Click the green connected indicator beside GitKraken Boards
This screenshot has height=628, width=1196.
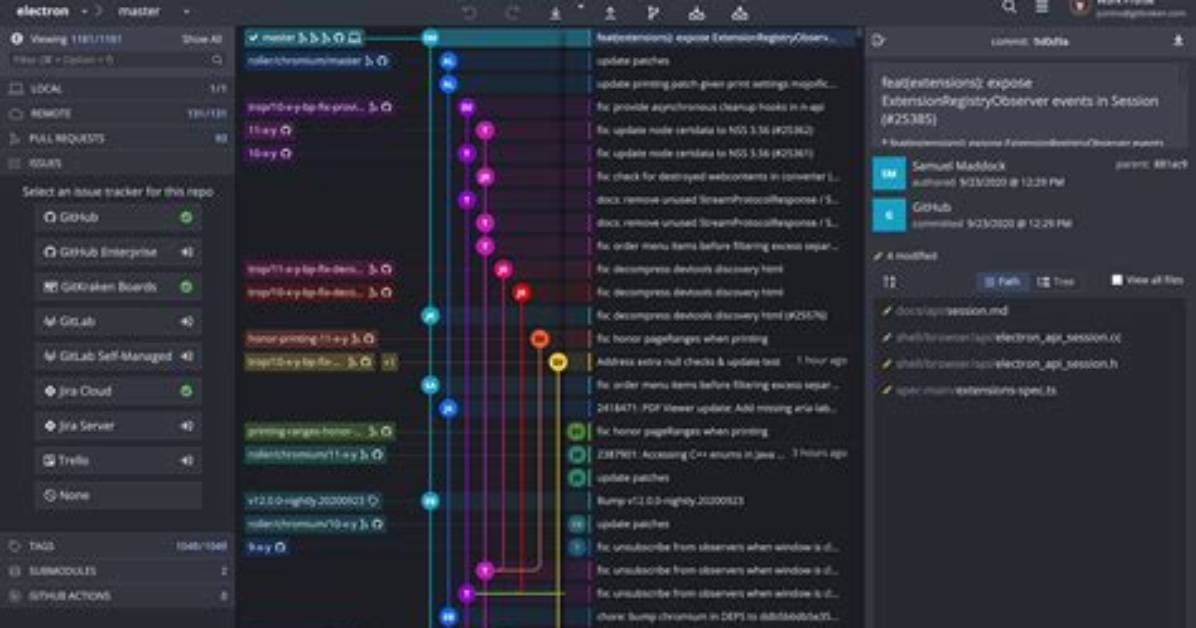[x=186, y=287]
